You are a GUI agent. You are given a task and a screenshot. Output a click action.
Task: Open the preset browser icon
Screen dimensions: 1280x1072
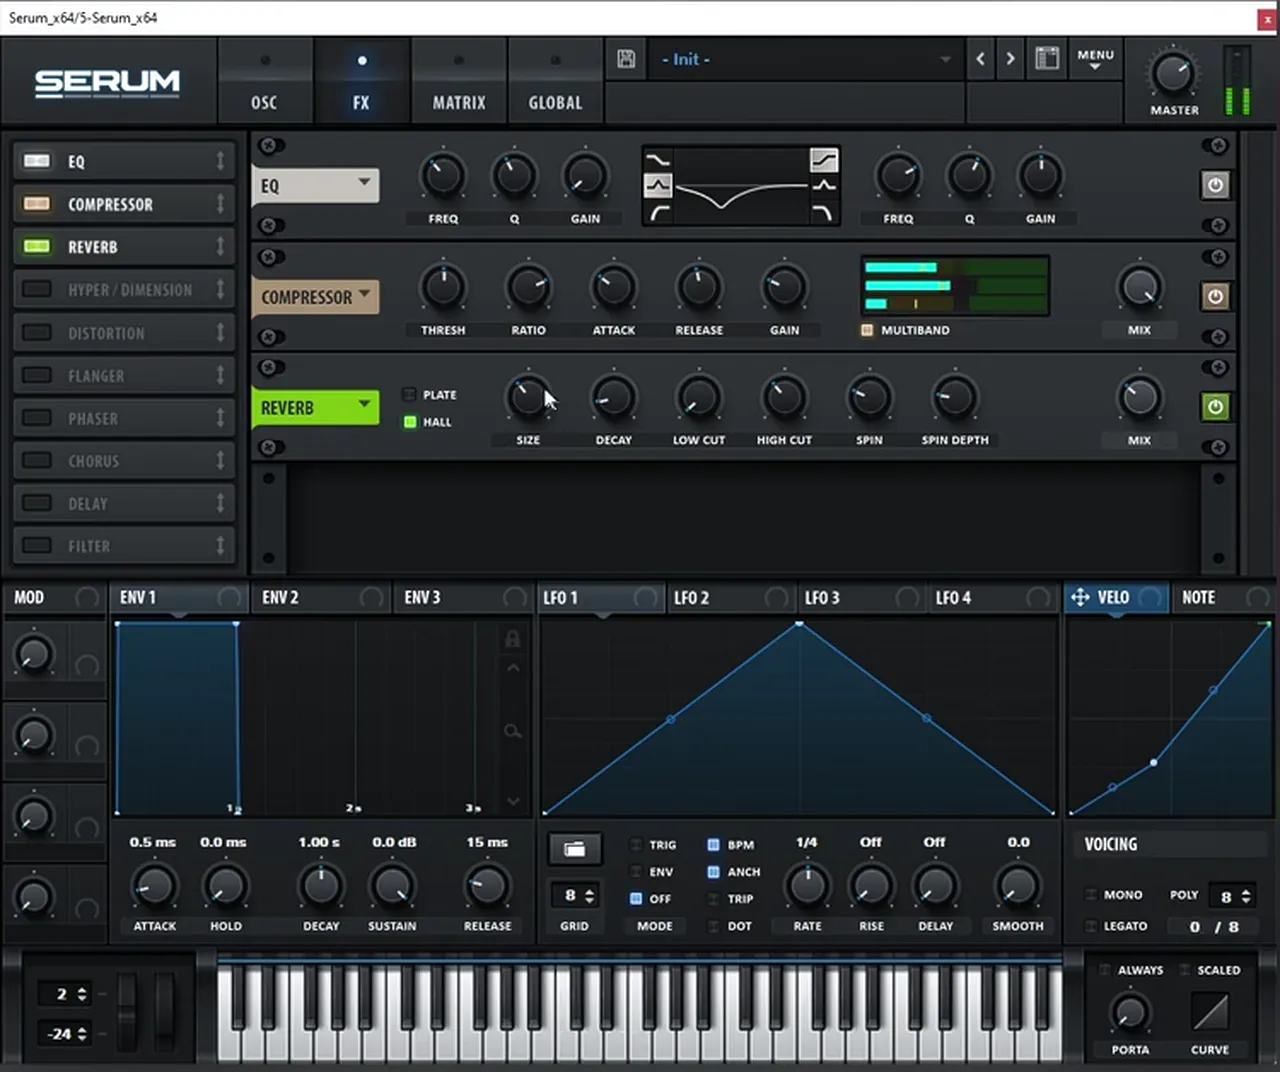pos(1047,59)
